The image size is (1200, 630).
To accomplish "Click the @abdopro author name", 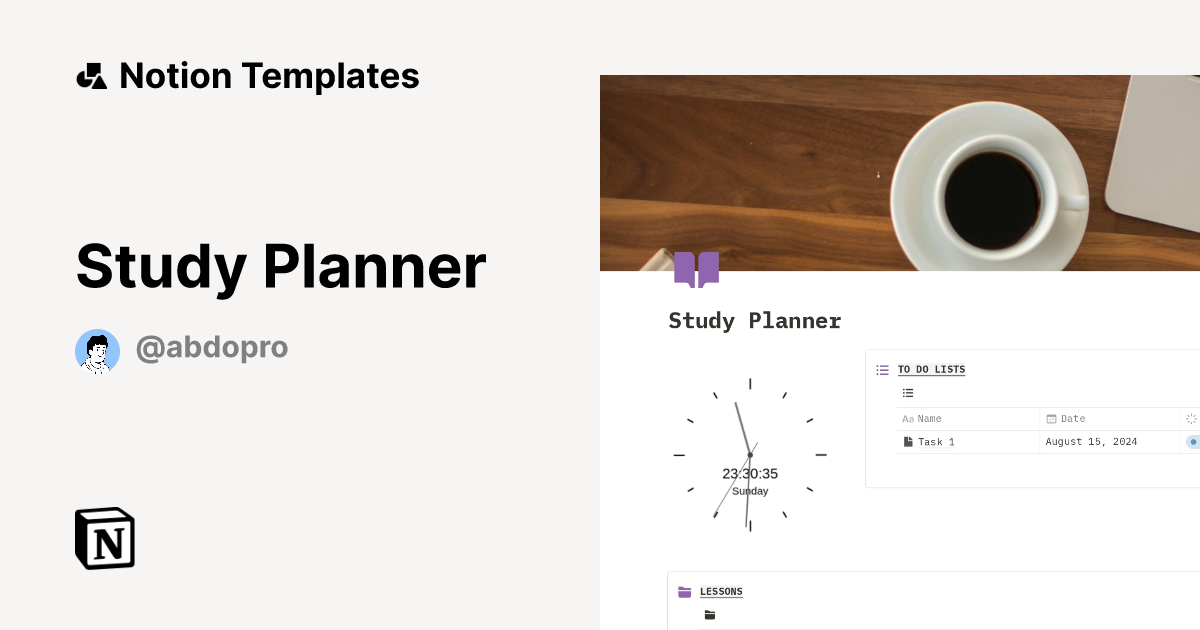I will pos(212,347).
